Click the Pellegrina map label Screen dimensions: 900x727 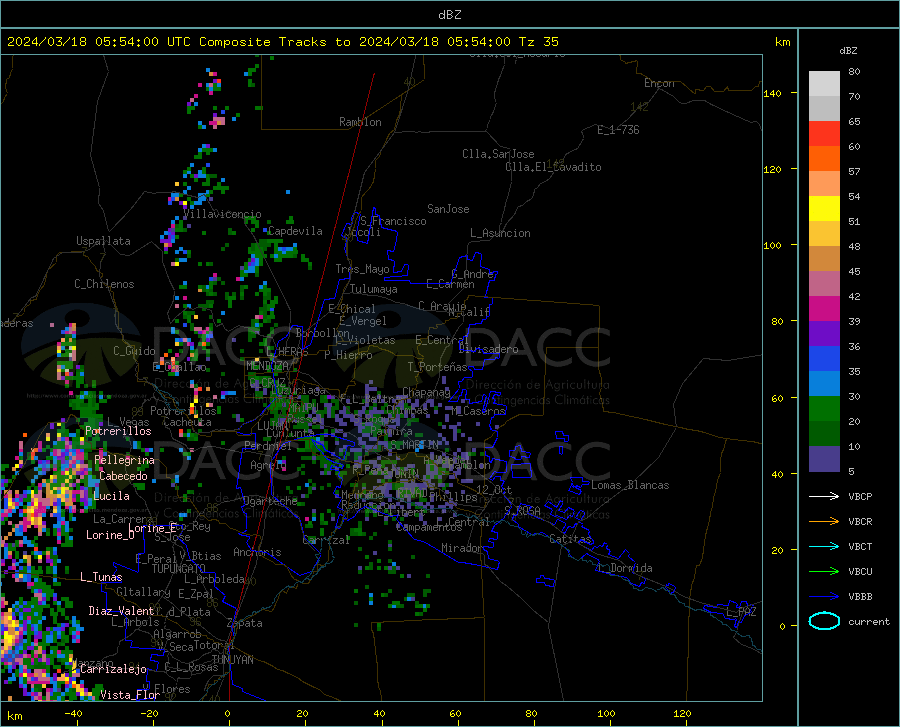125,460
